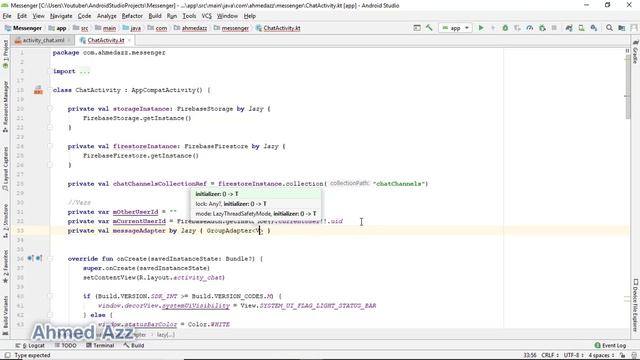Close the activity_chat.xml tab
This screenshot has width=640, height=360.
pyautogui.click(x=69, y=40)
